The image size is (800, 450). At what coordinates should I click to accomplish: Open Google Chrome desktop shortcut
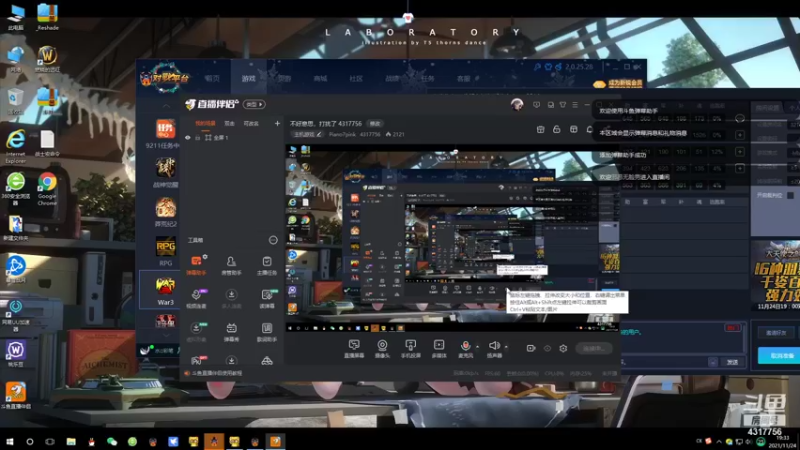coord(47,189)
